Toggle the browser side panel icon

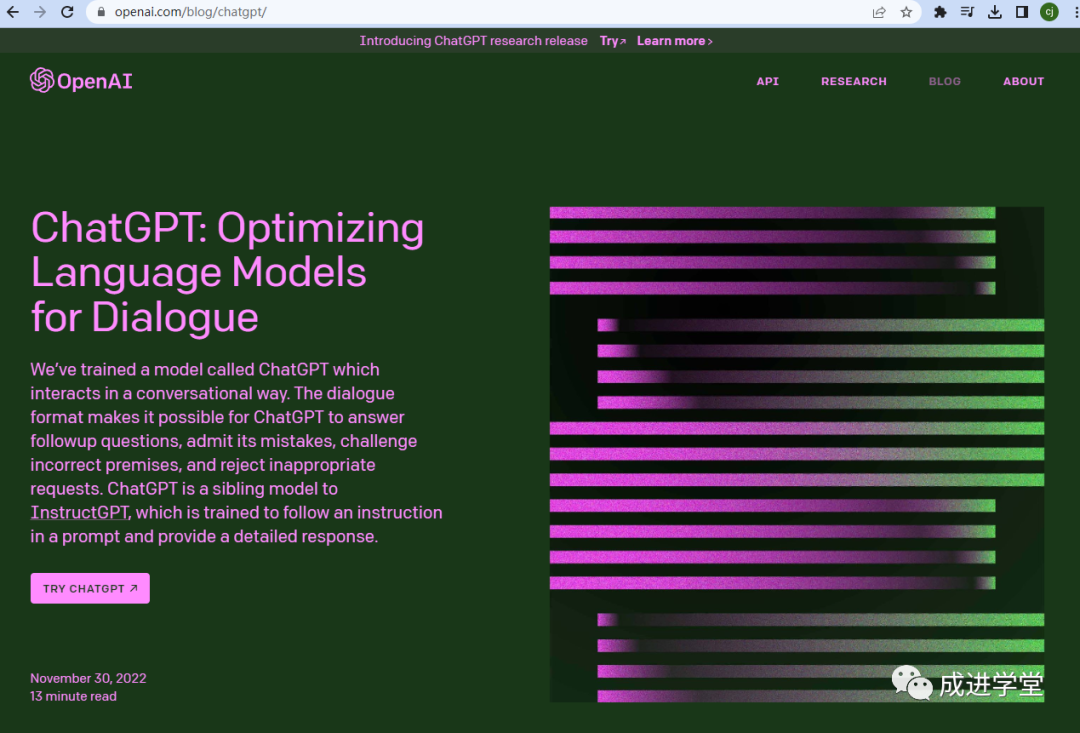(1022, 12)
